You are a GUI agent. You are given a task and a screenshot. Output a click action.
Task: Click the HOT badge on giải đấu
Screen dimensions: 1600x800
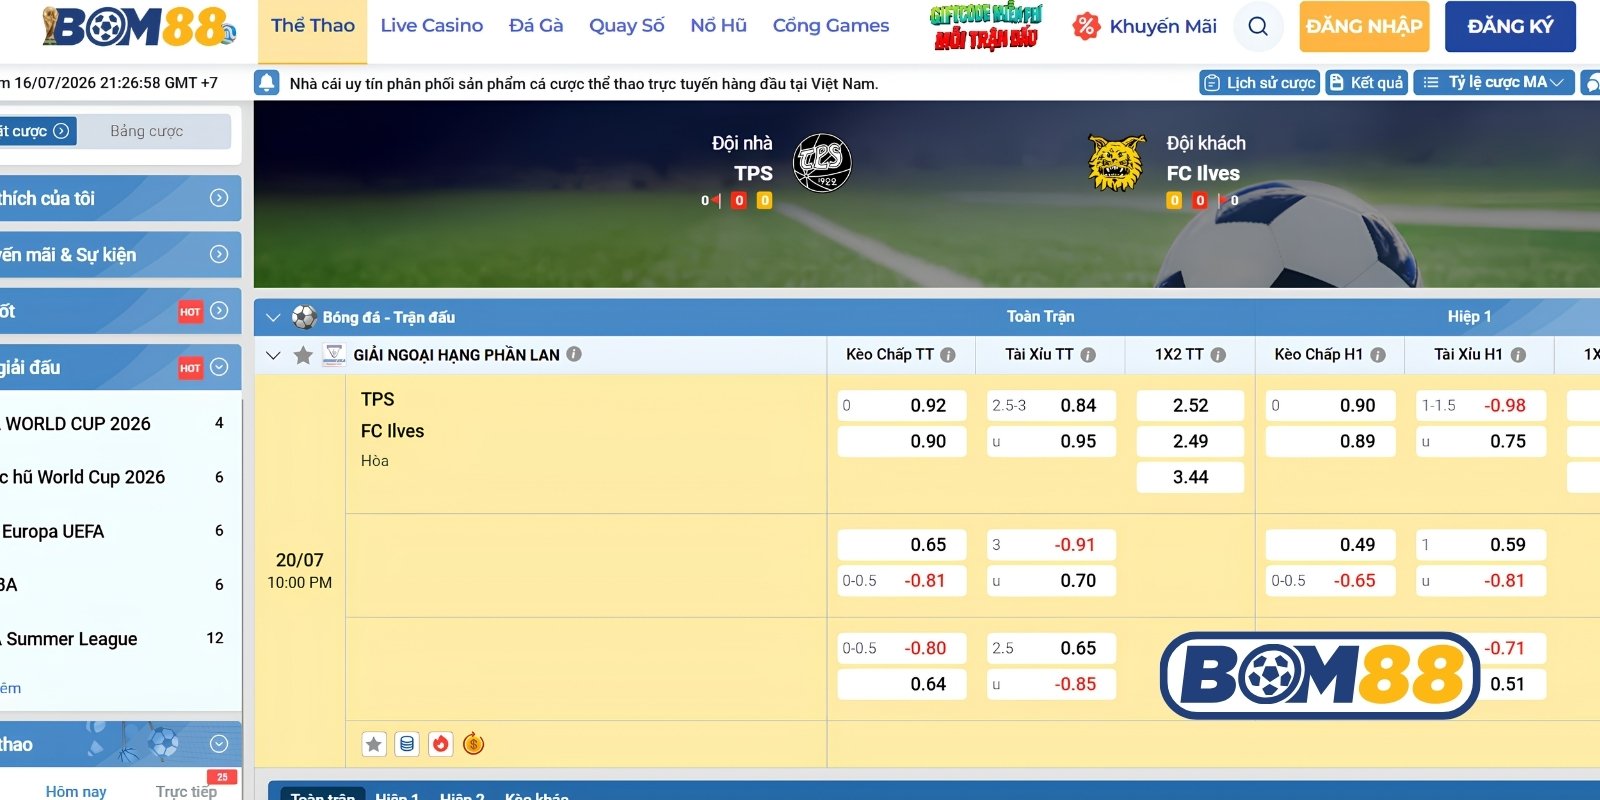[190, 368]
